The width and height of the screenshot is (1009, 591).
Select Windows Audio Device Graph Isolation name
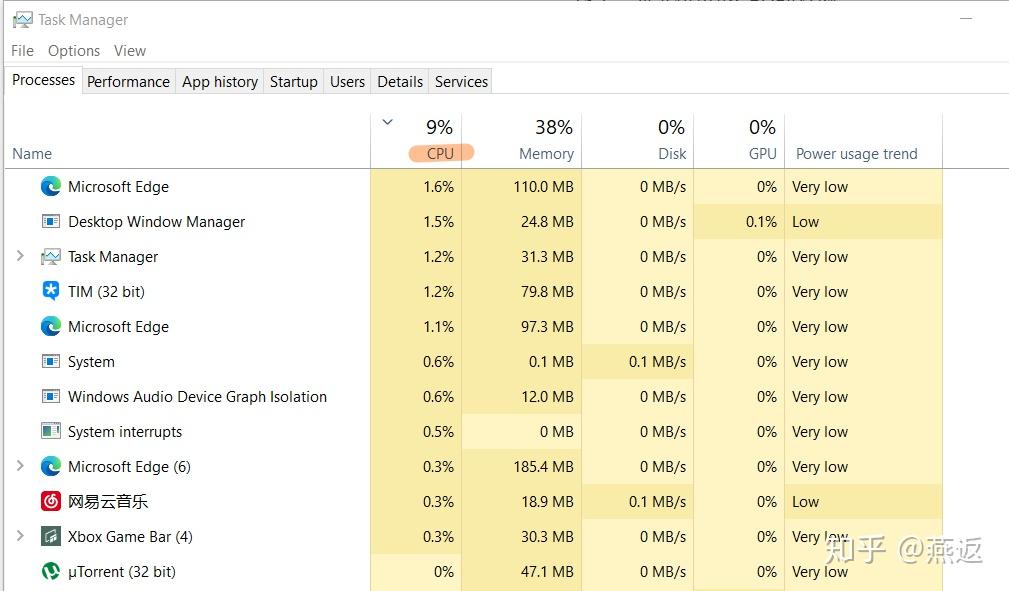pyautogui.click(x=198, y=397)
